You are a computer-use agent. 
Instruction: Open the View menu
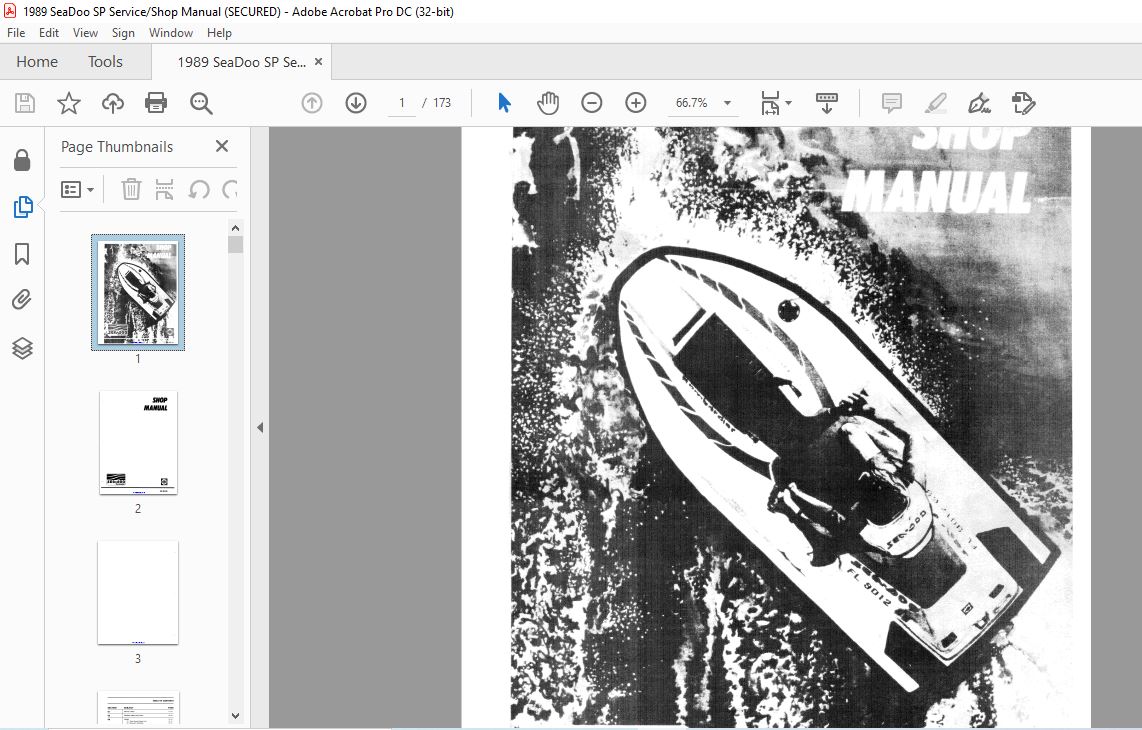(x=85, y=33)
